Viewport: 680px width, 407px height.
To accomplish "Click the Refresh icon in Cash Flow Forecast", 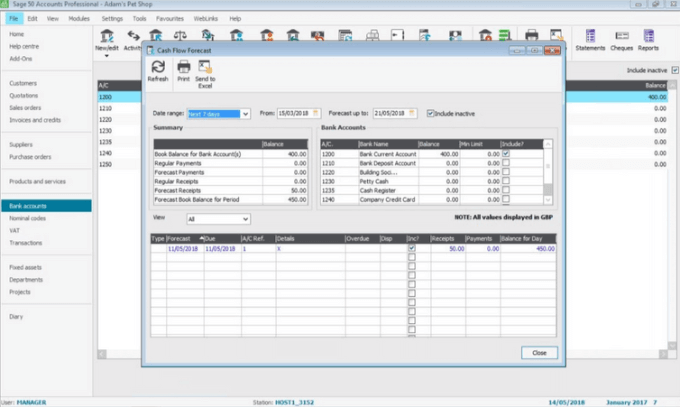I will 157,70.
